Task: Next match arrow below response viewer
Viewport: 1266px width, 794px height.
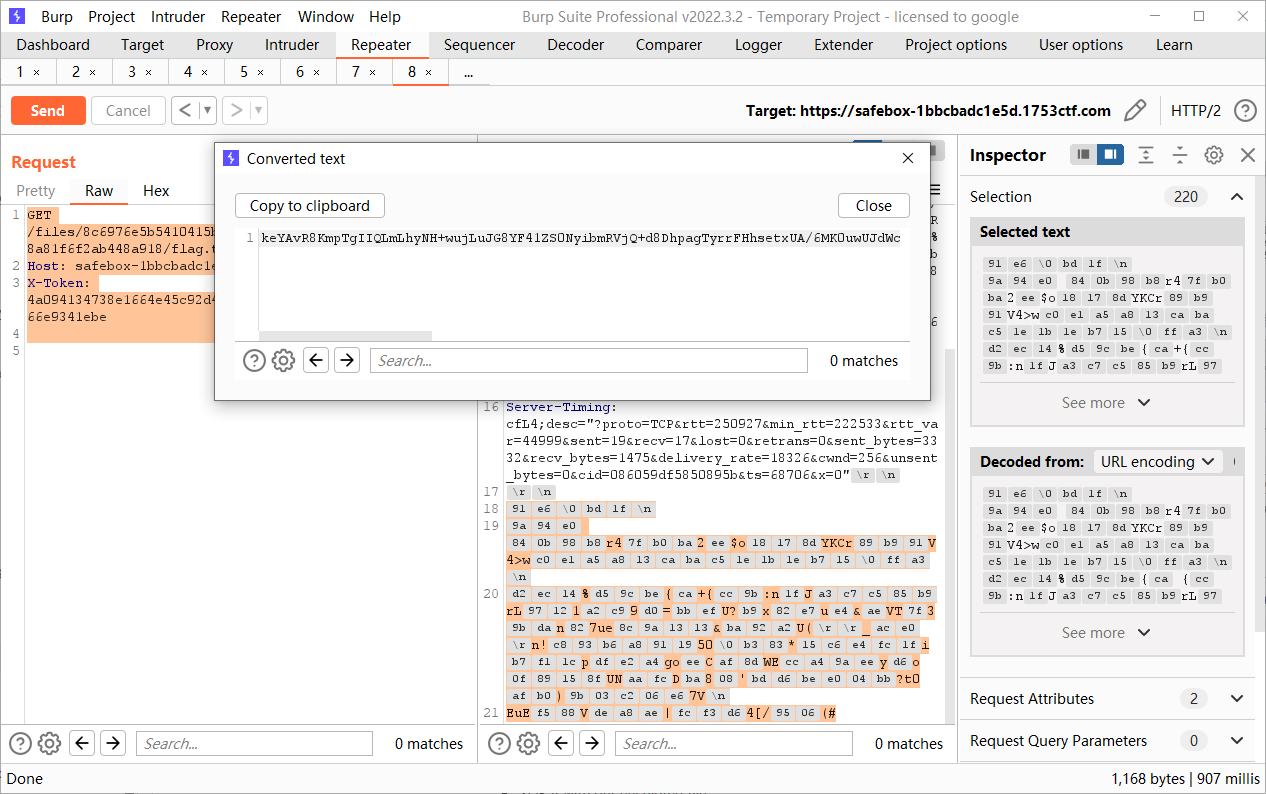Action: tap(592, 743)
